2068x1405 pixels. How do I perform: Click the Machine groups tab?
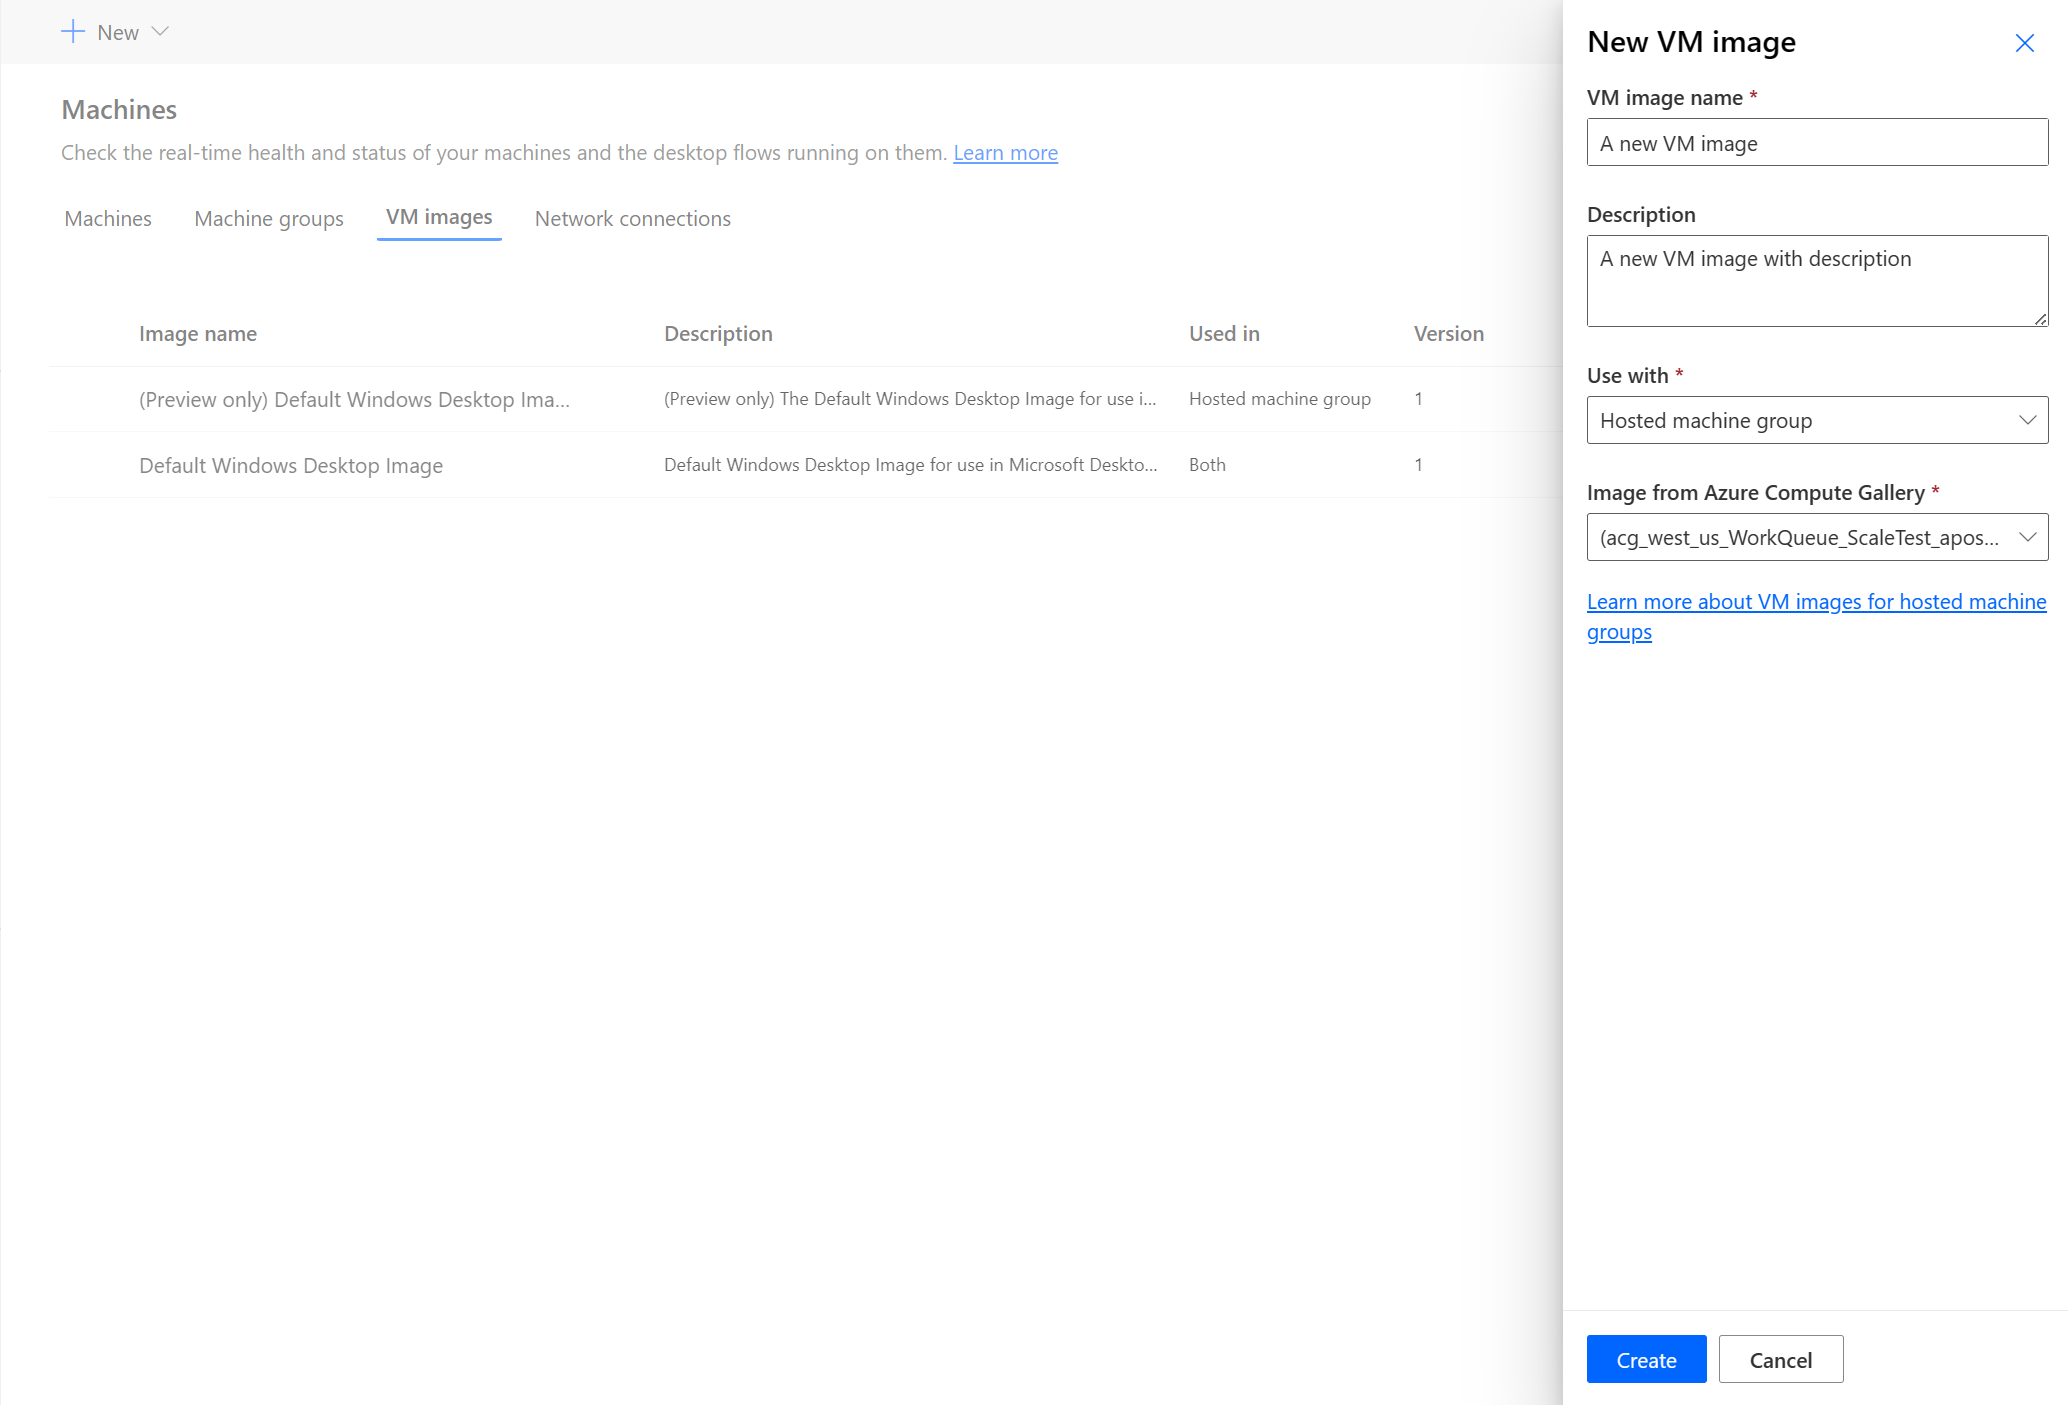pos(270,218)
